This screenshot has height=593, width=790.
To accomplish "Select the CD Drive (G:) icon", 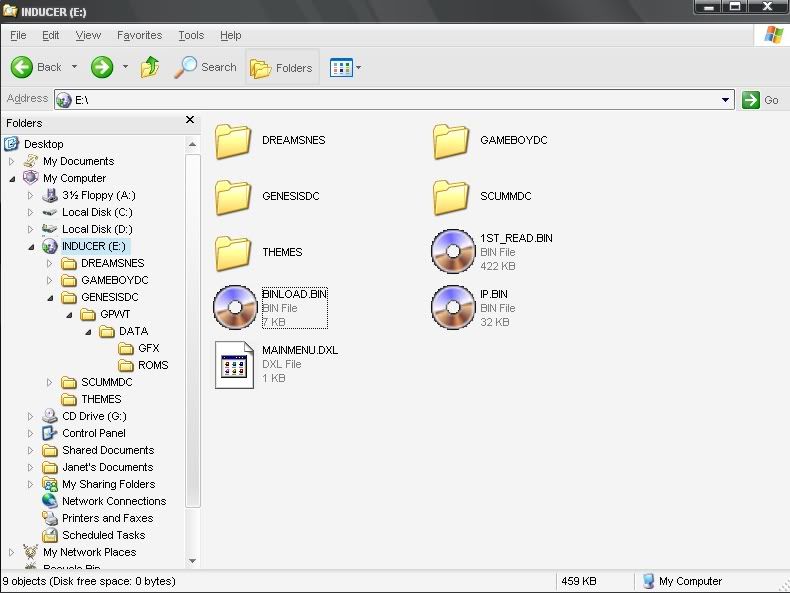I will tap(49, 416).
